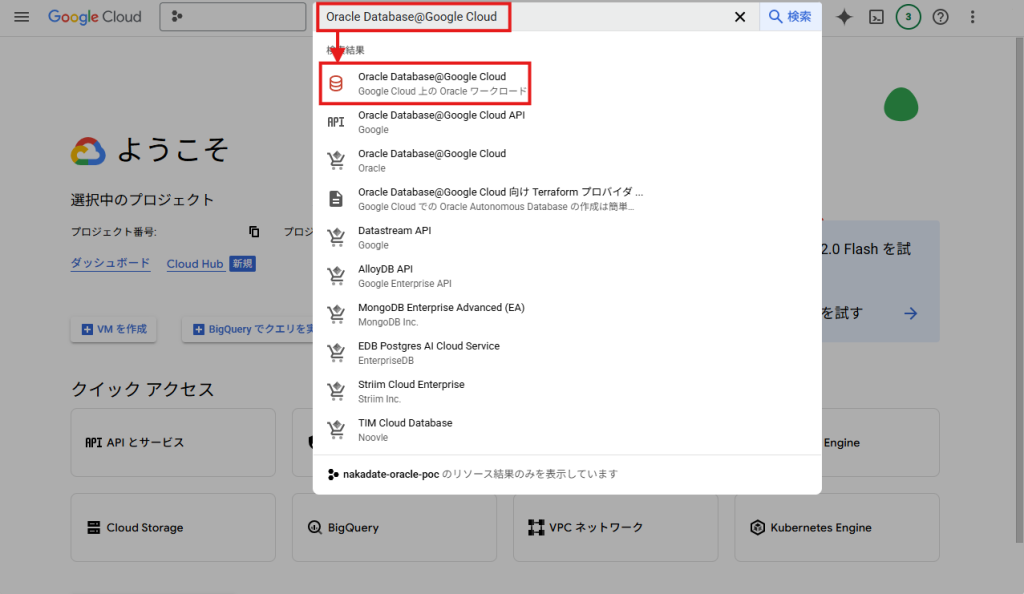Activate Cloud Shell terminal icon
The image size is (1024, 594).
pos(876,17)
